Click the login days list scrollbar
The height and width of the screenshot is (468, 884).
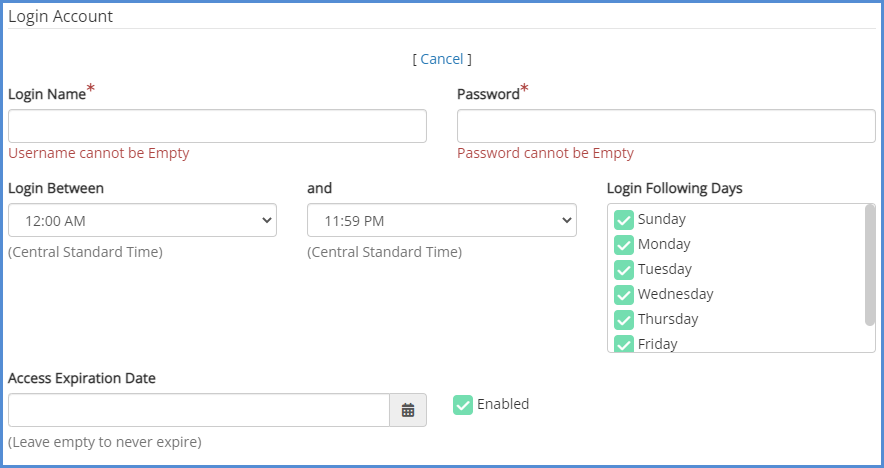point(869,265)
